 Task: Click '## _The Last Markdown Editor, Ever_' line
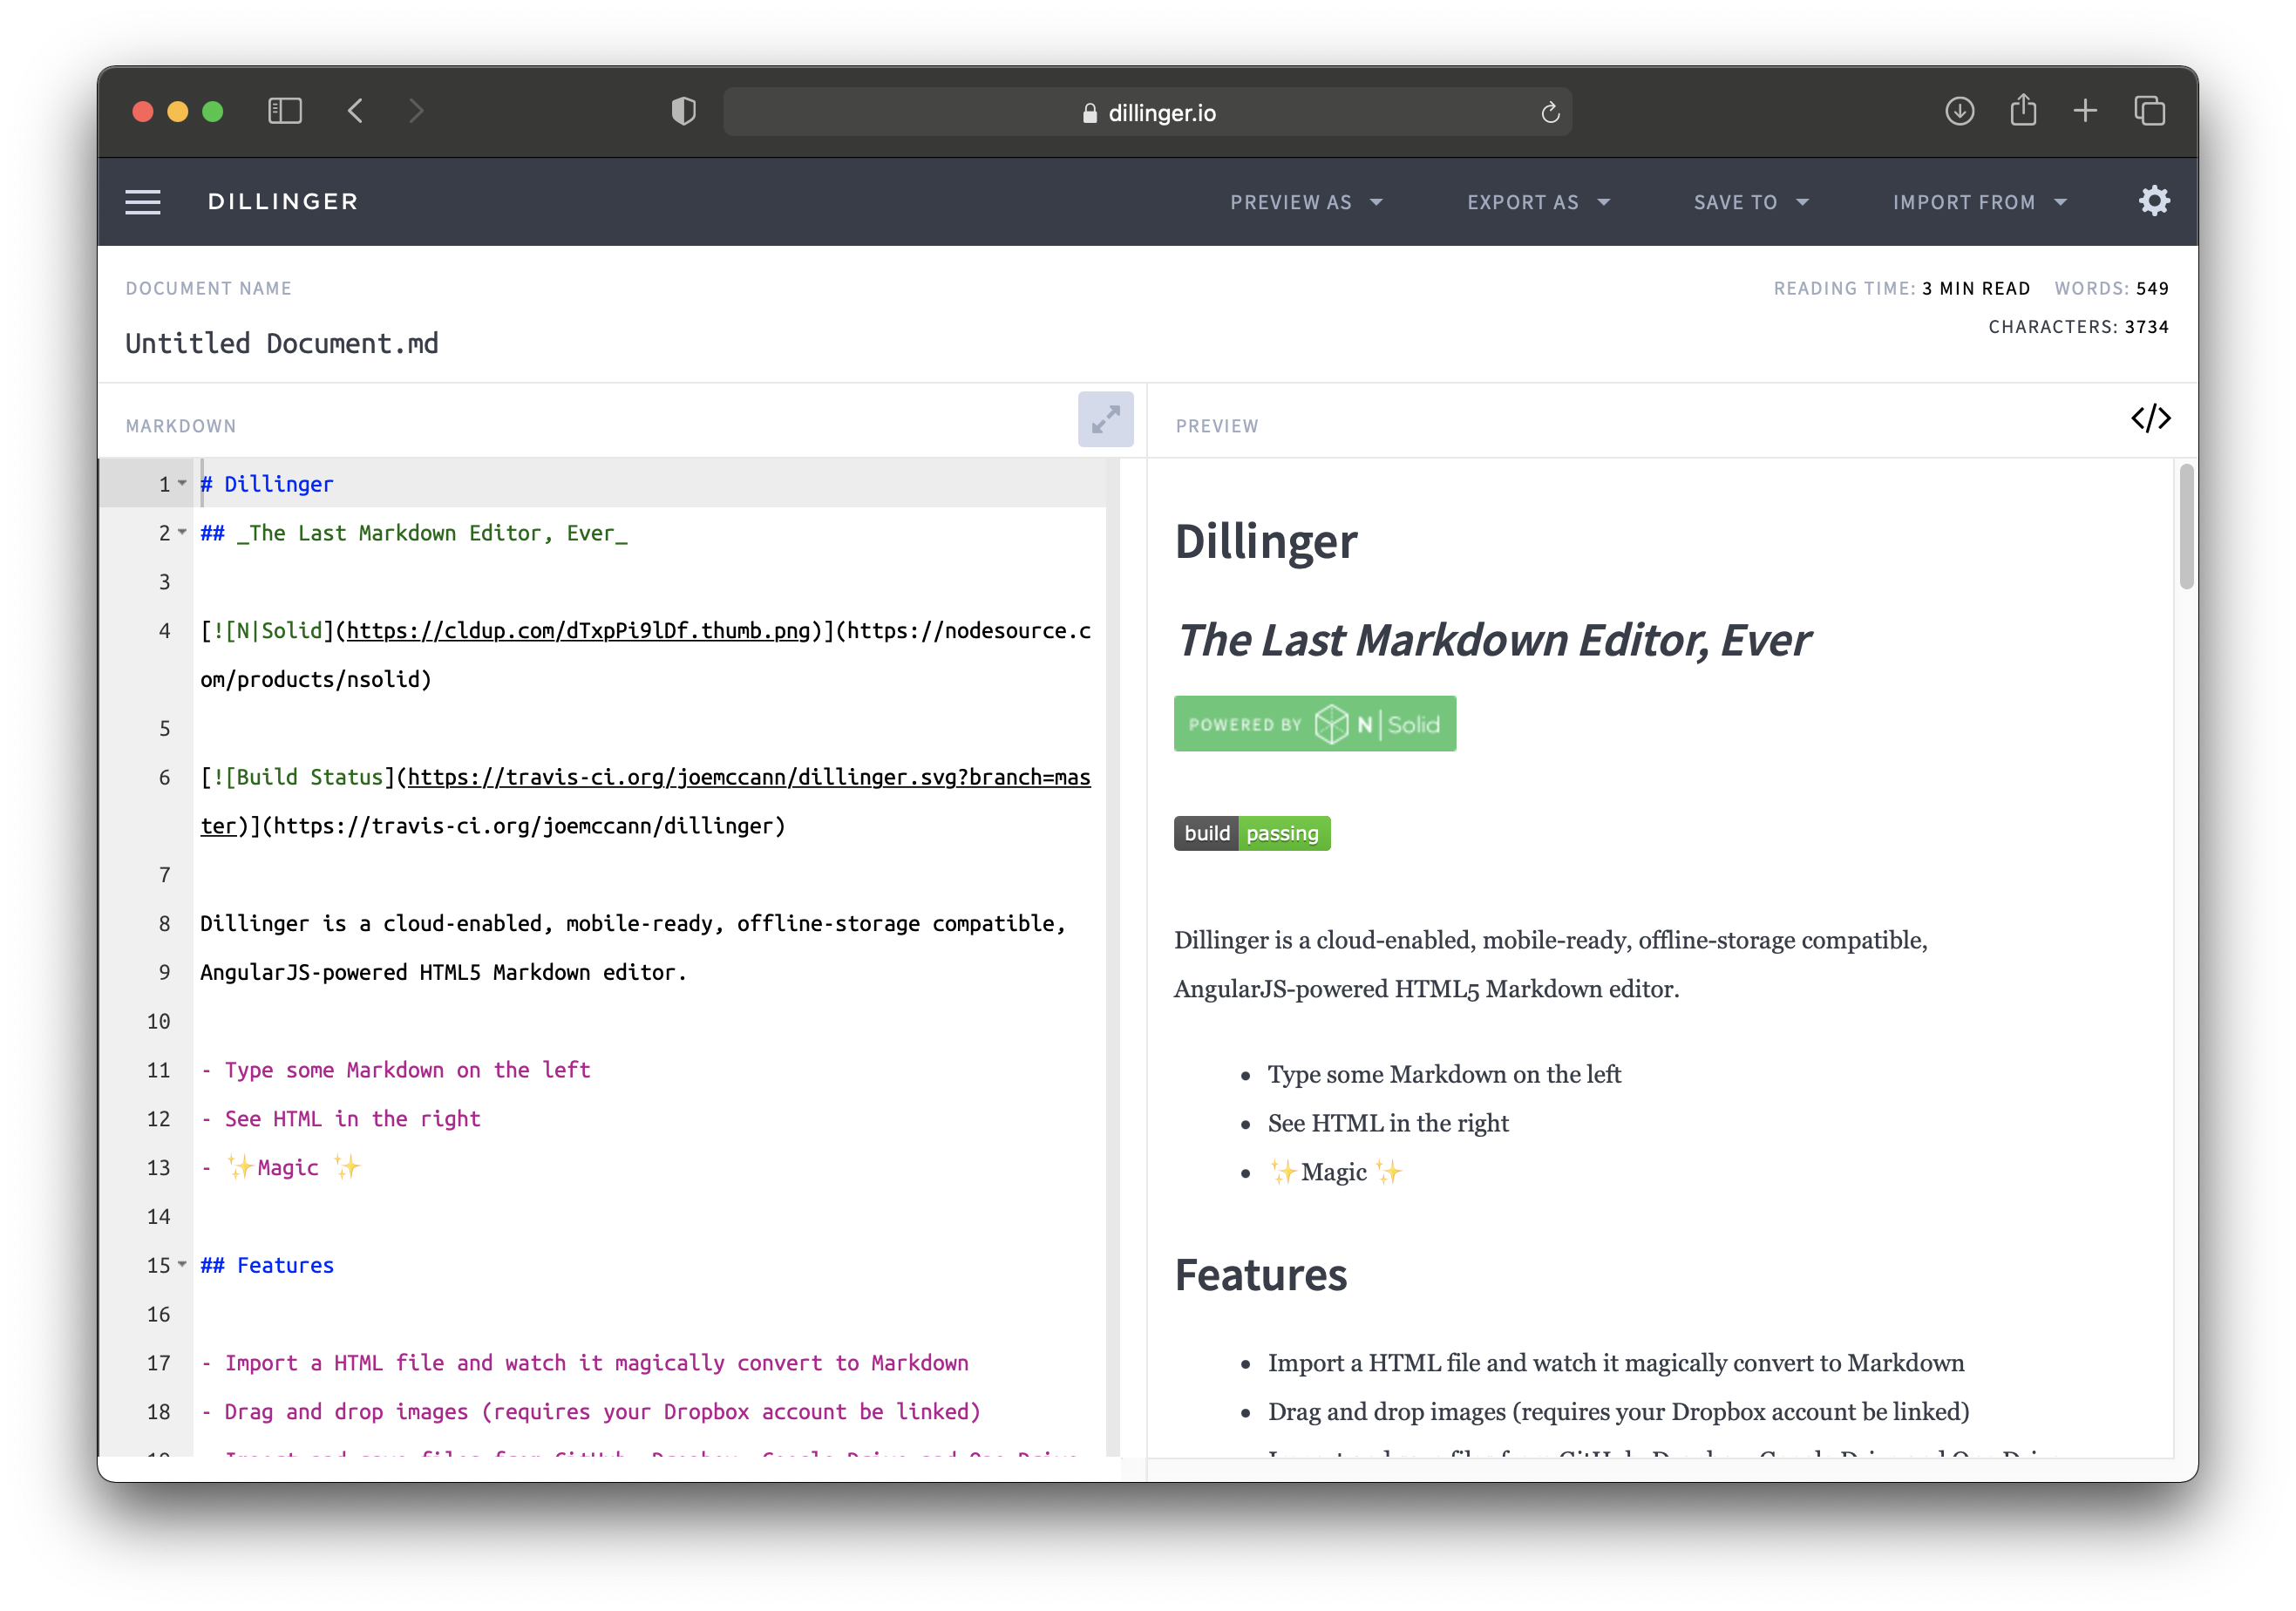pyautogui.click(x=413, y=533)
